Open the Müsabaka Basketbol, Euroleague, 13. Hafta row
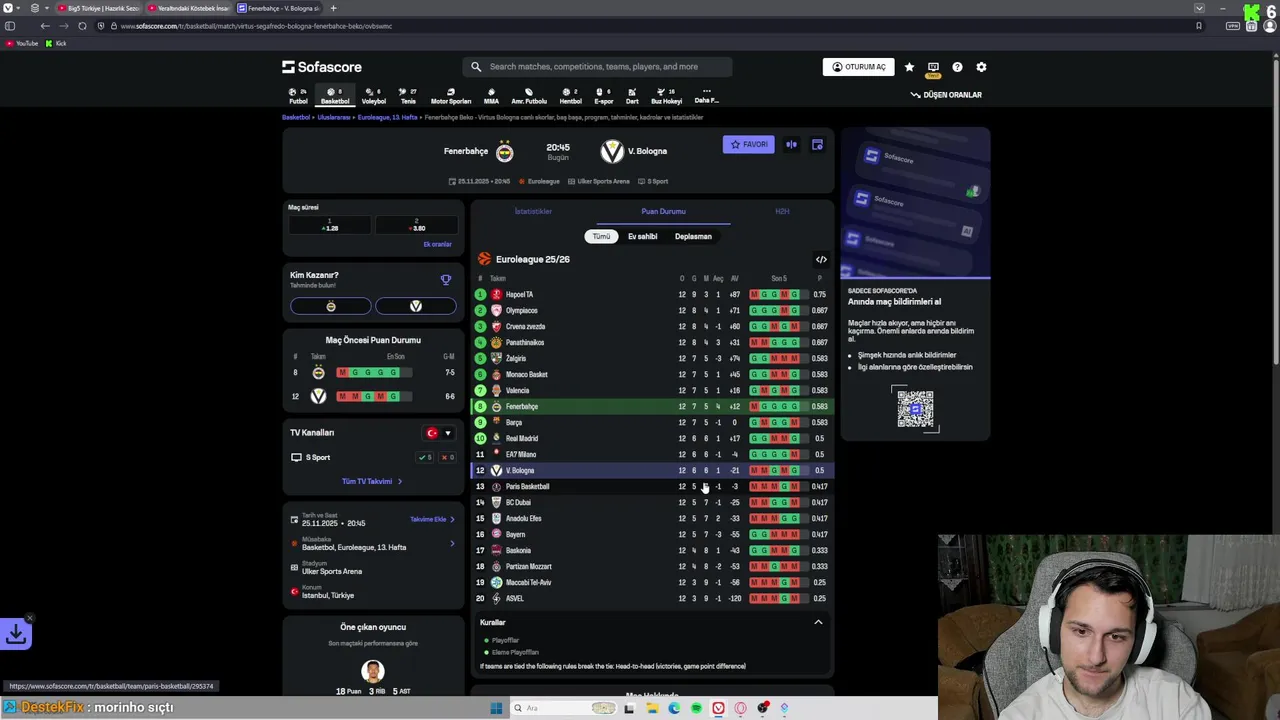 tap(373, 544)
